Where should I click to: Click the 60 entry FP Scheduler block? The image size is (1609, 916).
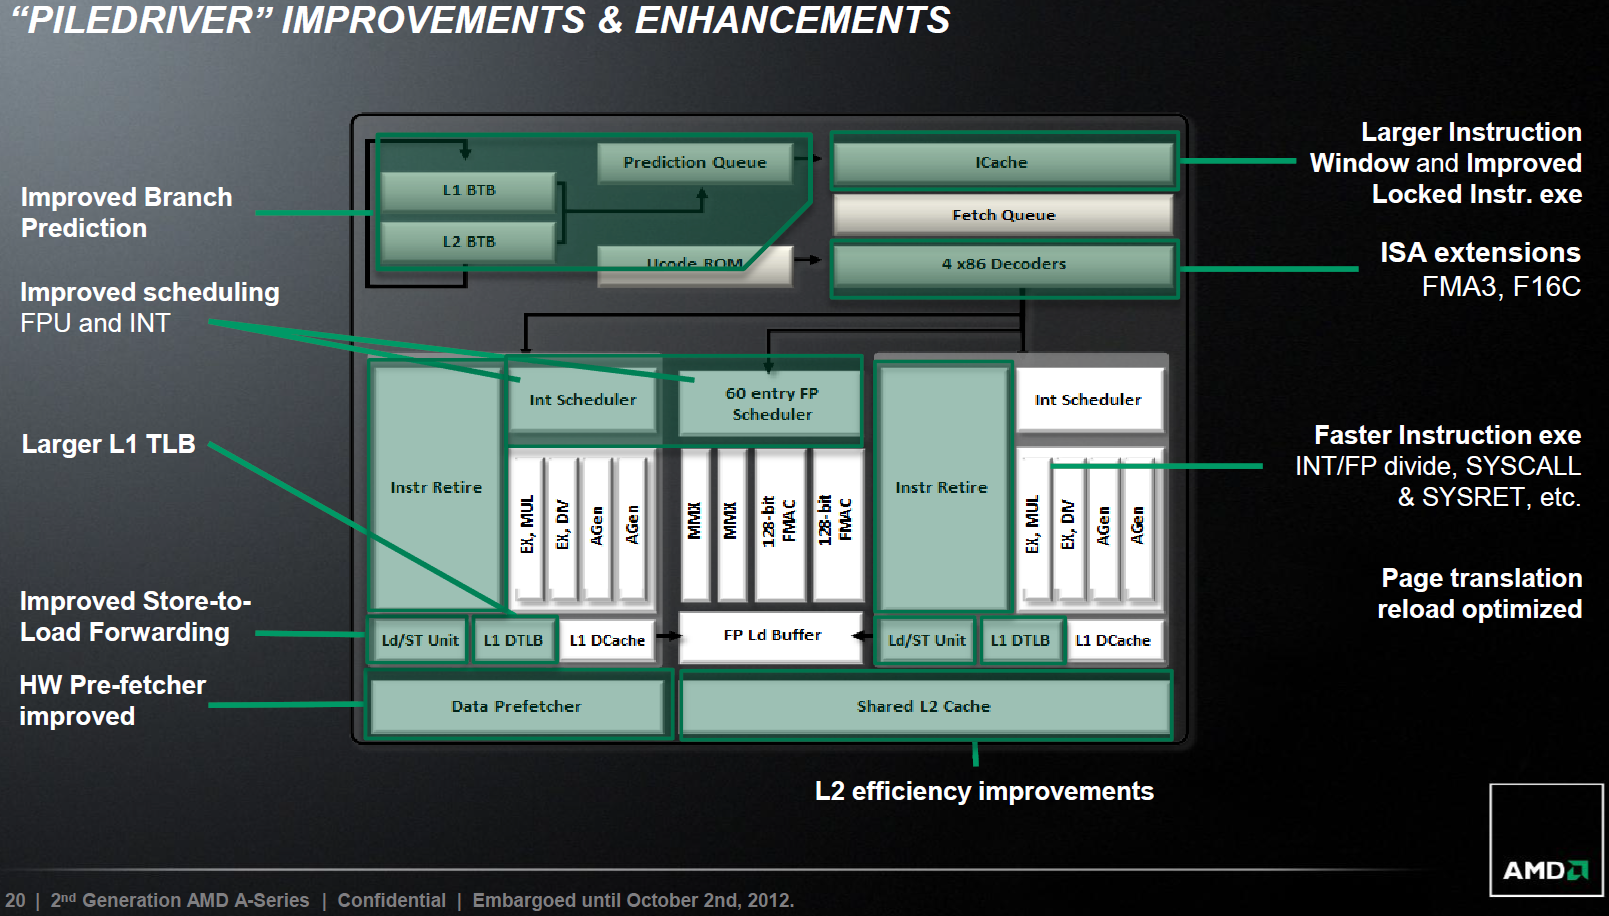771,404
